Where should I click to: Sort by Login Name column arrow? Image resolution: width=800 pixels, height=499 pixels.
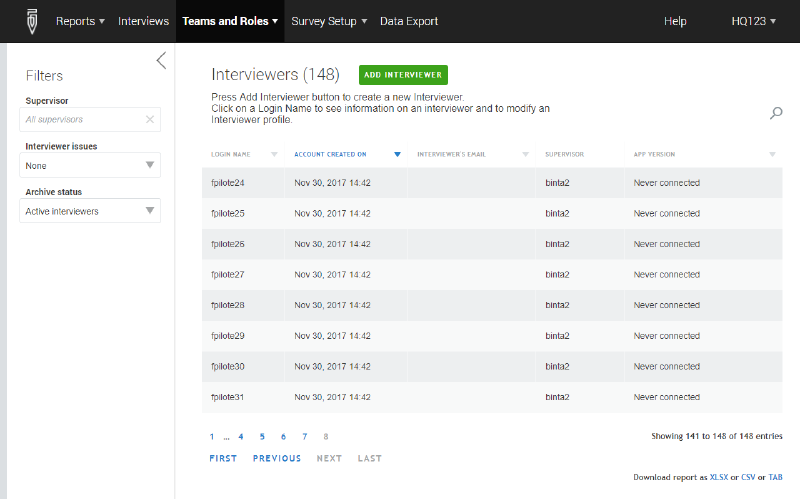coord(274,155)
